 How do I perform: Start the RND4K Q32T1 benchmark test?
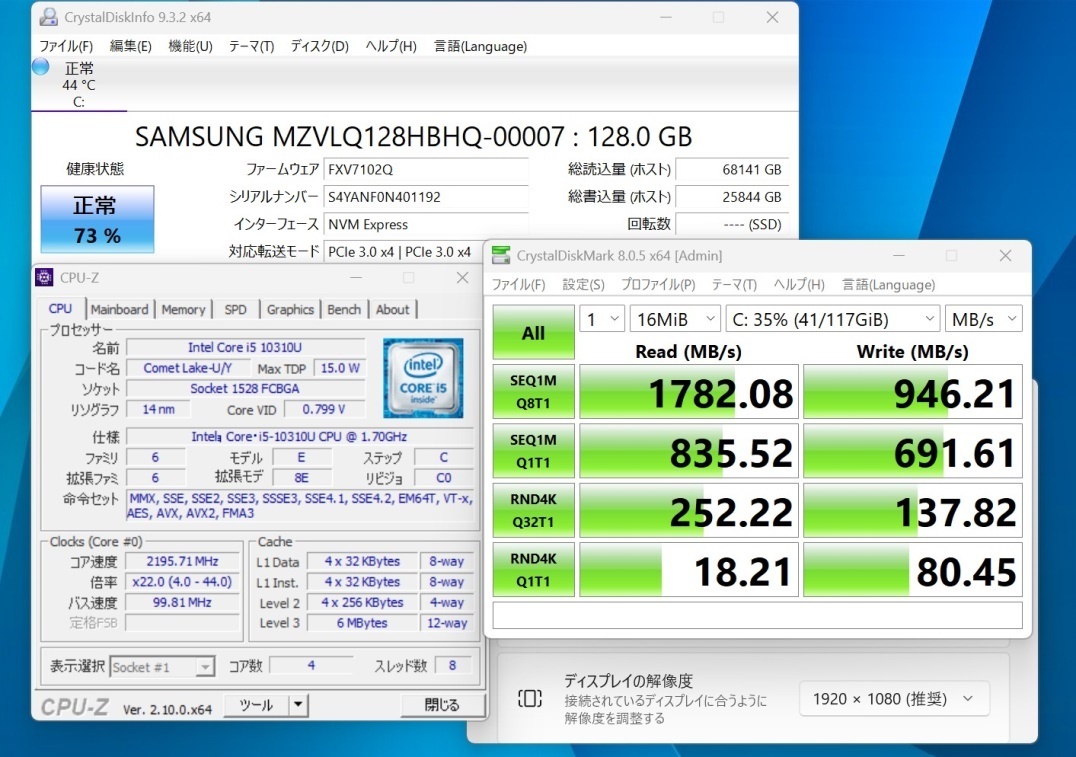tap(533, 510)
